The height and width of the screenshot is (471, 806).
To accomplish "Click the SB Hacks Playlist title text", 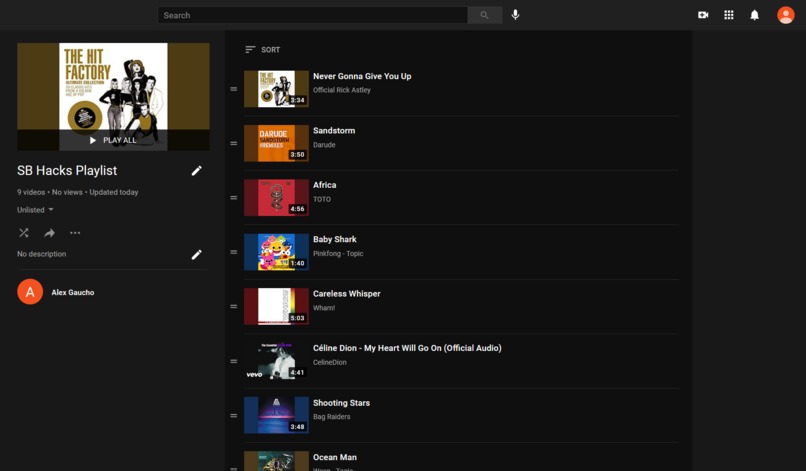I will coord(67,171).
